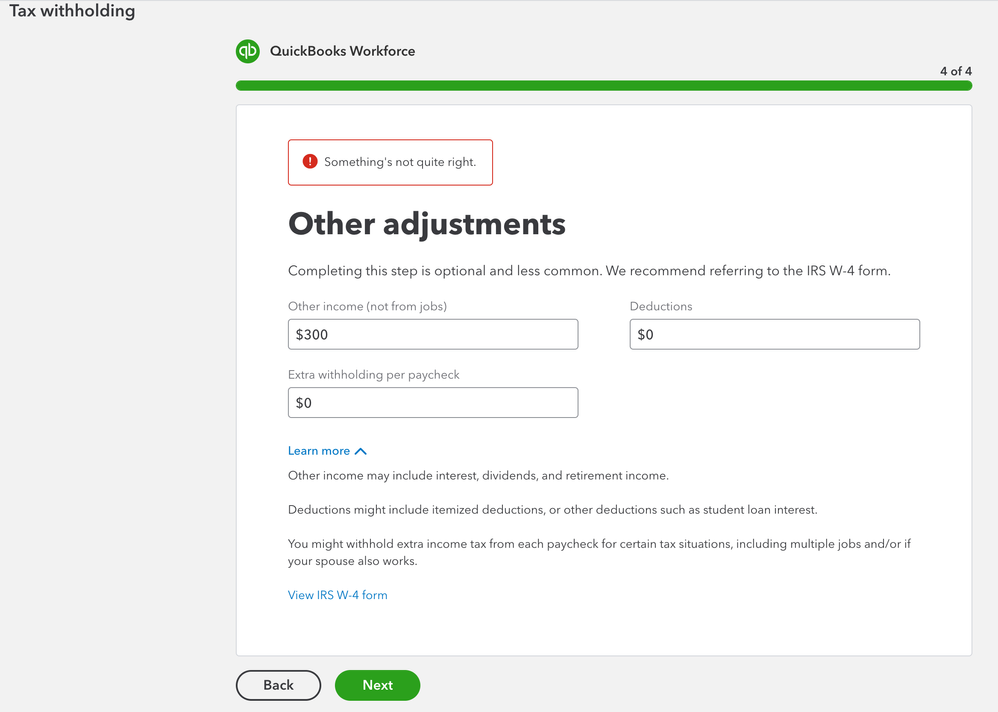Image resolution: width=998 pixels, height=712 pixels.
Task: Click the Extra withholding per paycheck label
Action: point(374,375)
